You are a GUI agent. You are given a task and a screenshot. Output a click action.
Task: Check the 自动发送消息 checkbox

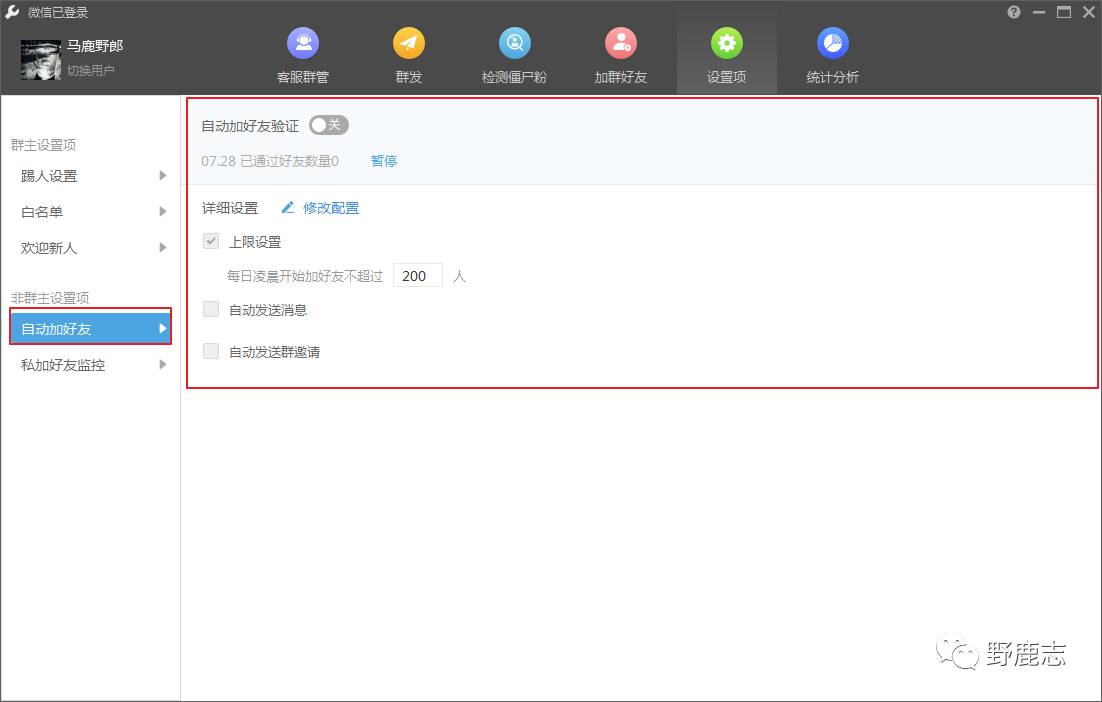pos(211,310)
